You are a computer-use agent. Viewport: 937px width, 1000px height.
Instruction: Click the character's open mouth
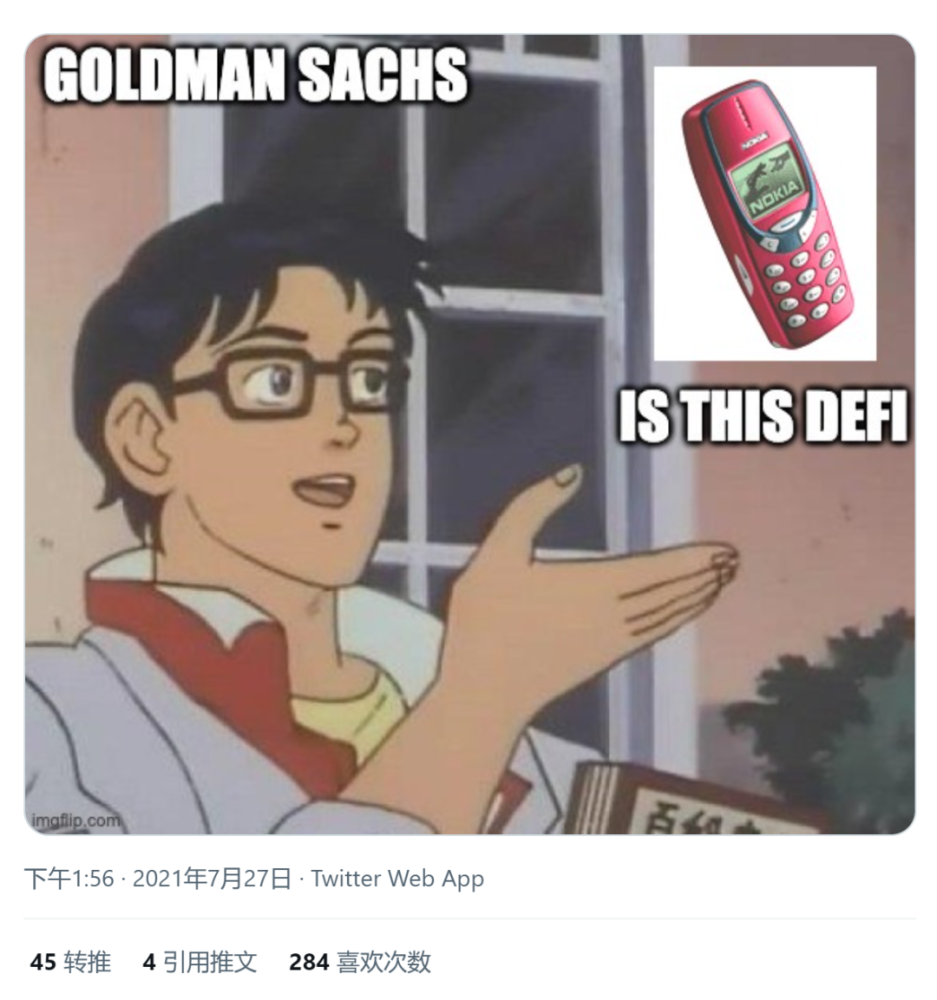point(325,492)
